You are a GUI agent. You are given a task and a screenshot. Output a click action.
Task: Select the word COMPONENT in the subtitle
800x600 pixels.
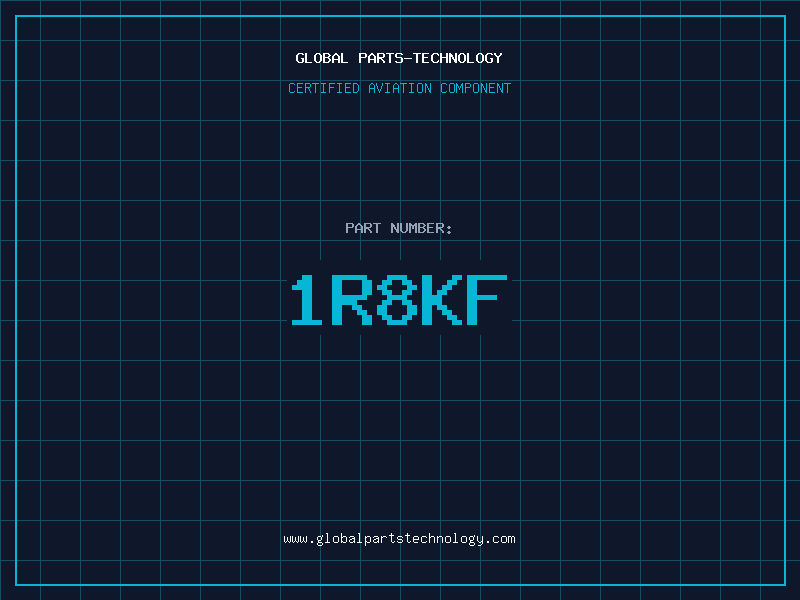476,88
